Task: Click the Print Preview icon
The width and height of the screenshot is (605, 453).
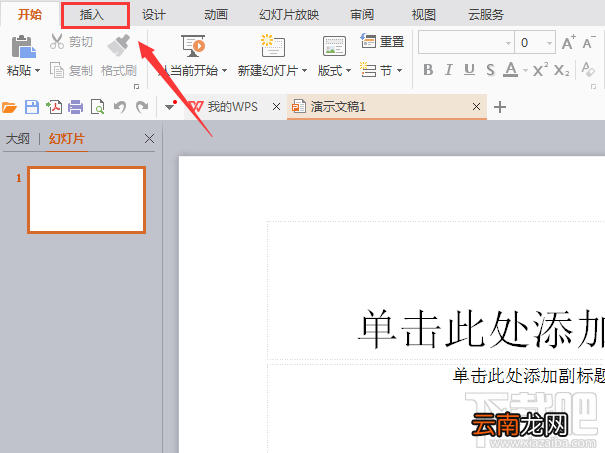Action: [98, 107]
